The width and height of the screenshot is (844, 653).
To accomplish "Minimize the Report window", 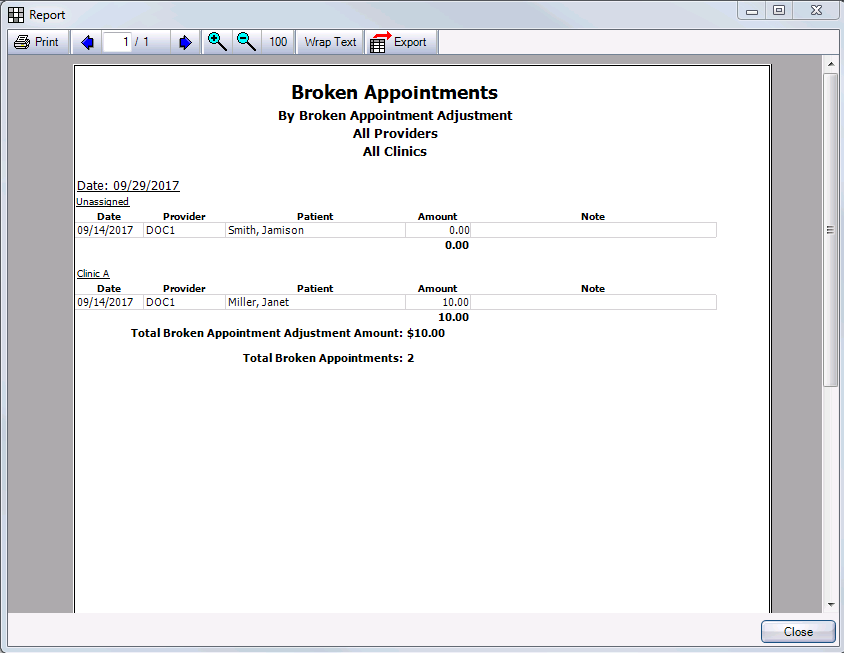I will (x=752, y=11).
